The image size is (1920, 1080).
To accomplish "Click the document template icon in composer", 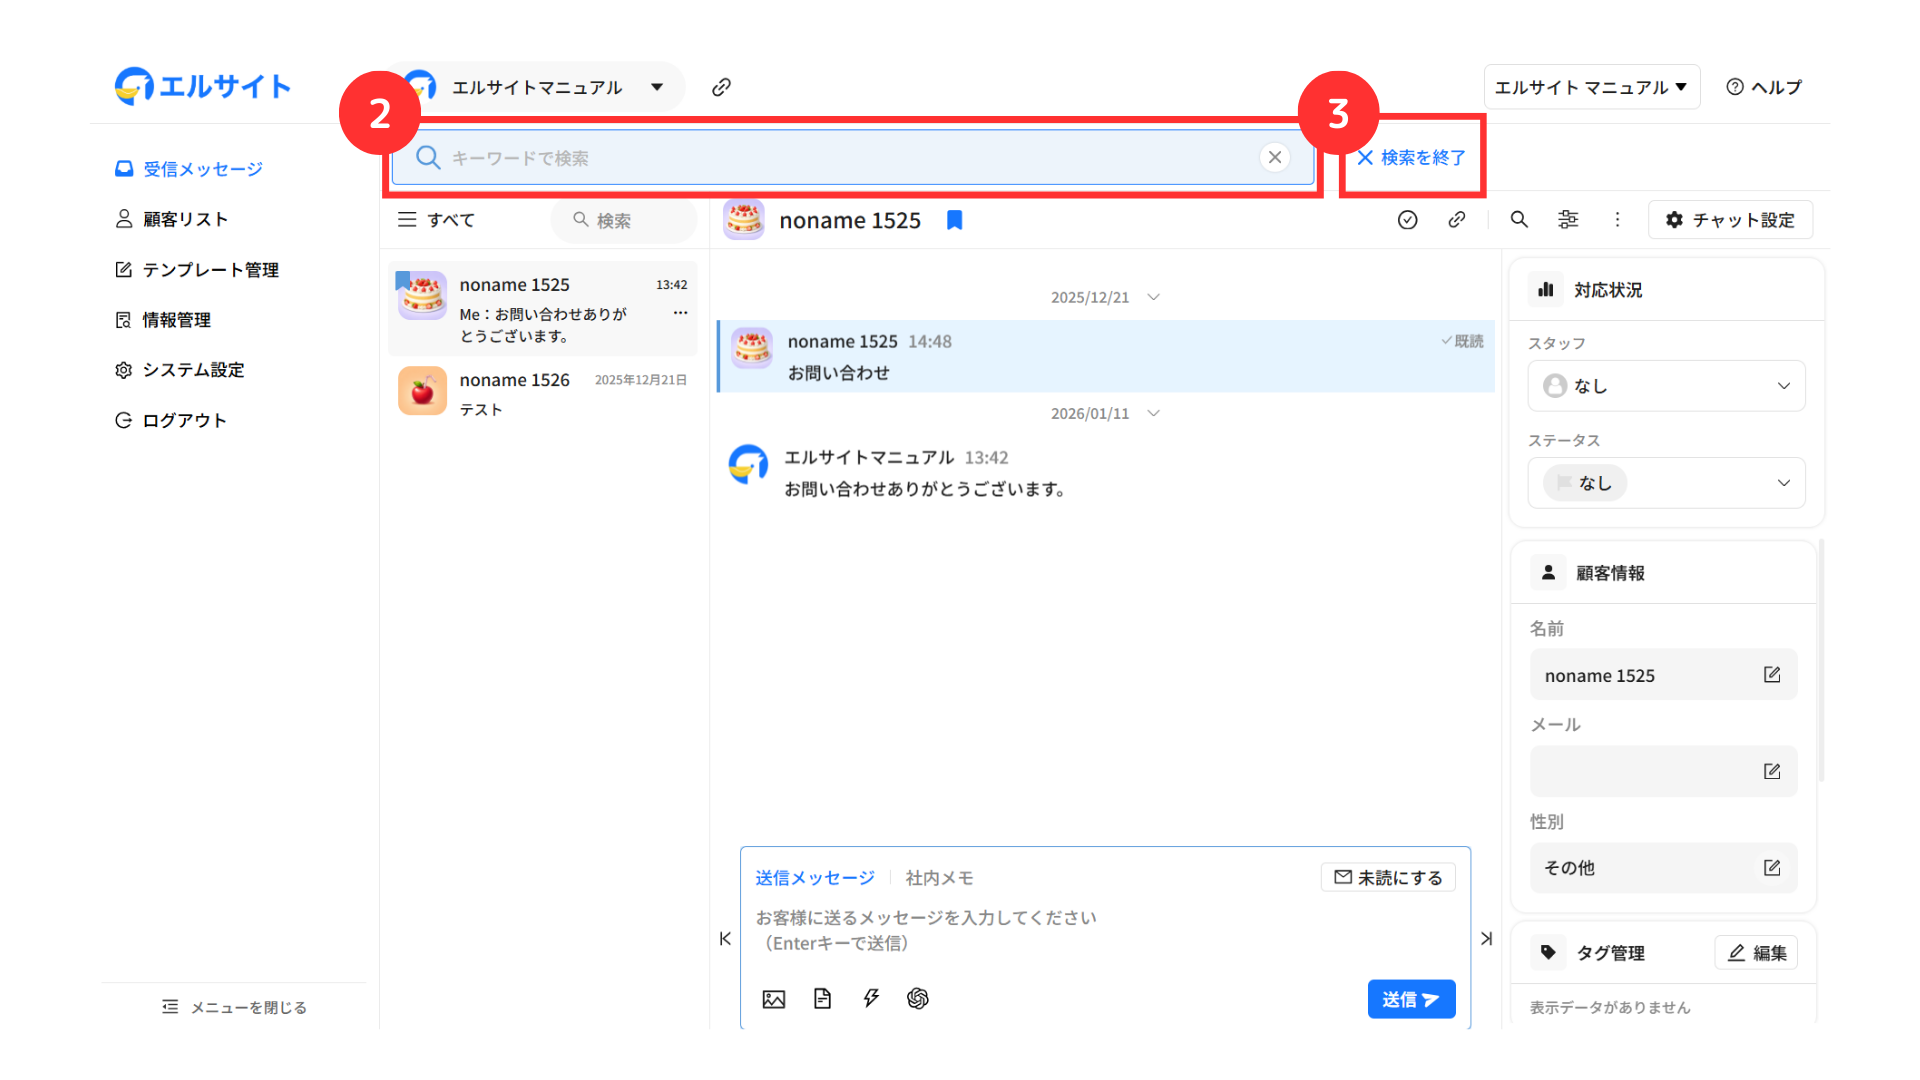I will point(822,999).
